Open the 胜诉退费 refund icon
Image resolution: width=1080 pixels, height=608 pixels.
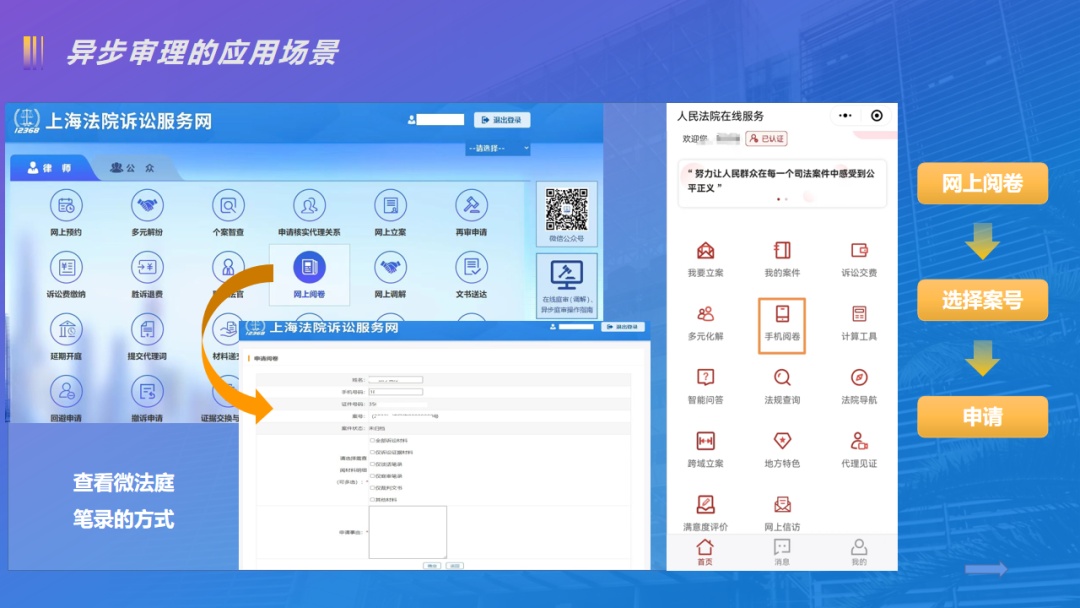point(147,268)
